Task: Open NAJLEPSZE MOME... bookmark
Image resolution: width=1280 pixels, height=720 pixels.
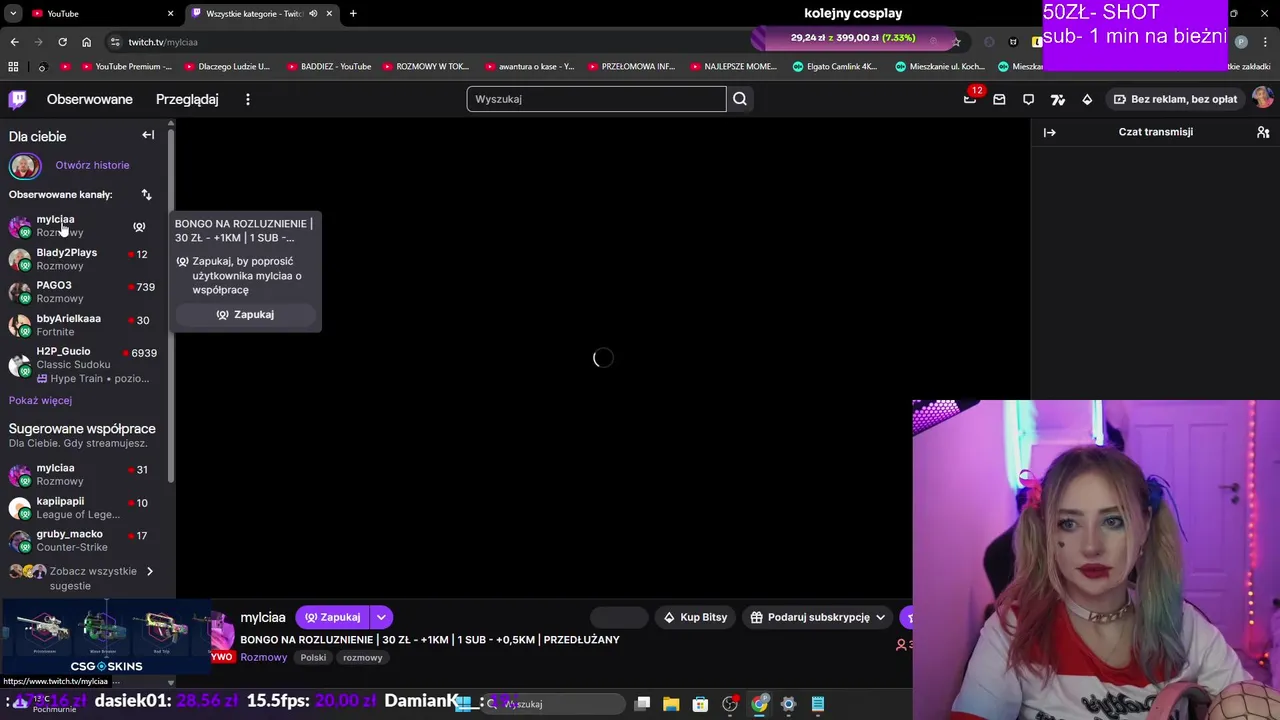Action: 732,67
